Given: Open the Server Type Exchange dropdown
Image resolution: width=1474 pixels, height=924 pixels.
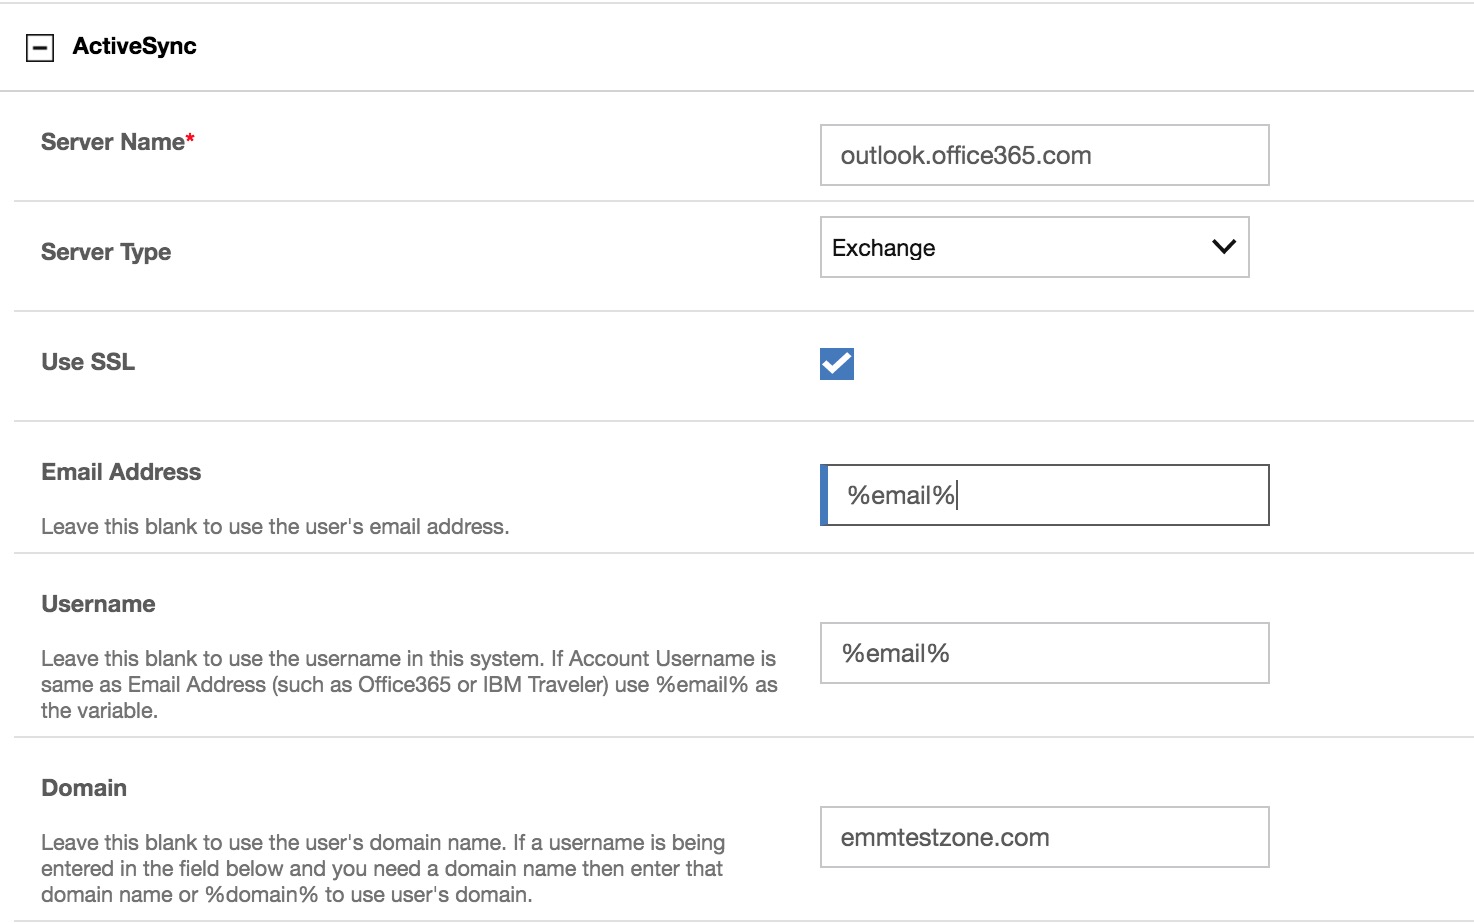Looking at the screenshot, I should pyautogui.click(x=1034, y=247).
